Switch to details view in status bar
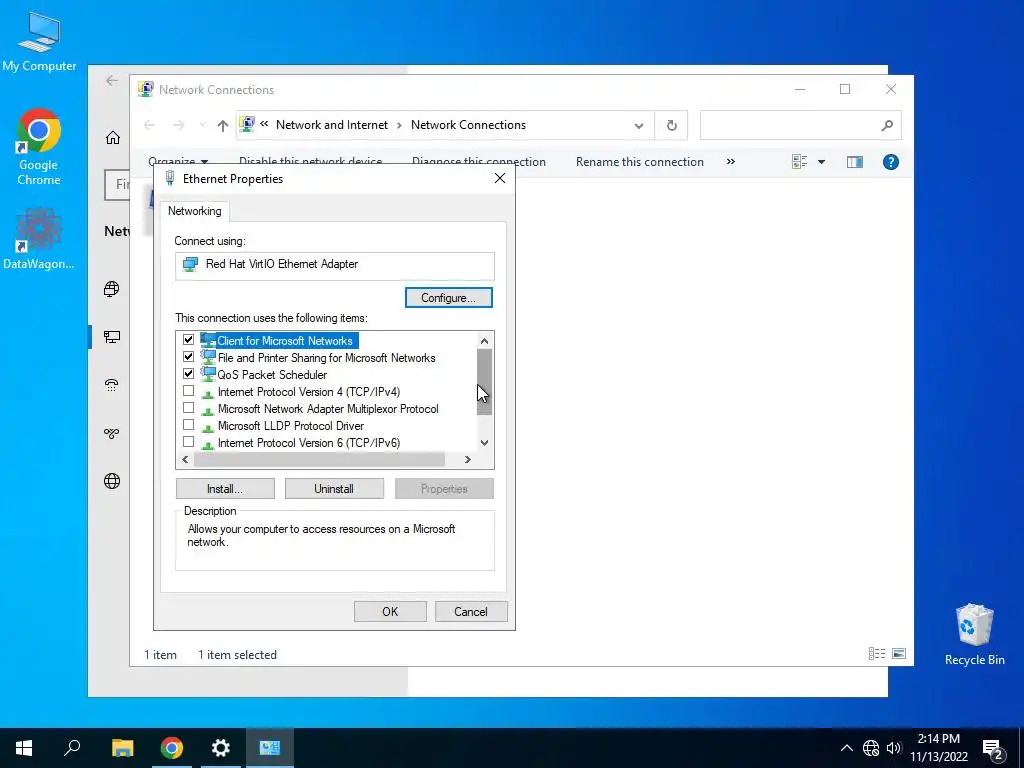This screenshot has height=768, width=1024. [876, 654]
